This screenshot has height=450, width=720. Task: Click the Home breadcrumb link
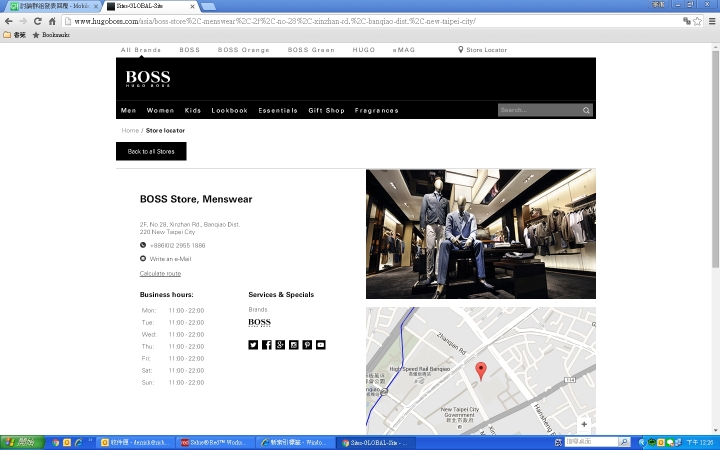pyautogui.click(x=130, y=130)
